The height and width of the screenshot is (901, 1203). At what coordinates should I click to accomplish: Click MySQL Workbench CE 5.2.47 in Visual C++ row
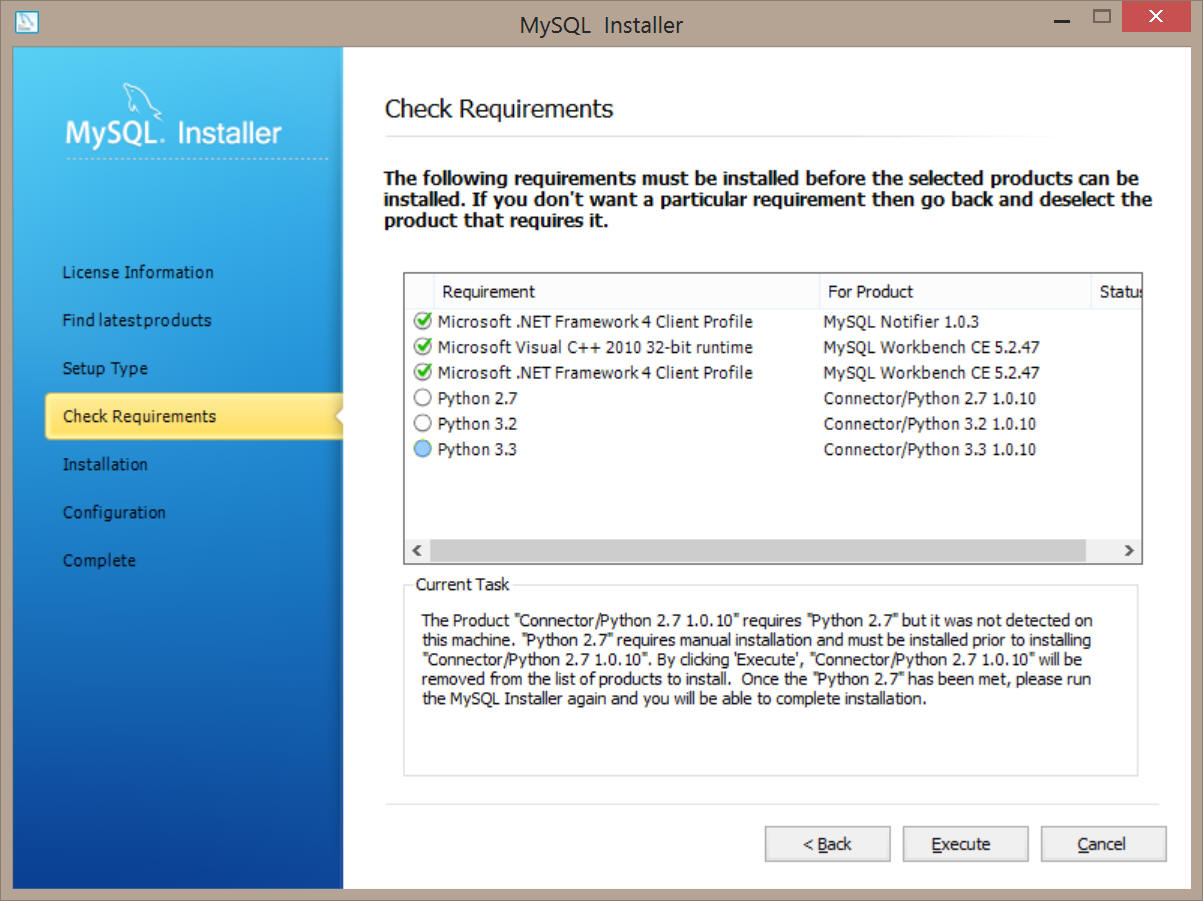click(x=932, y=347)
